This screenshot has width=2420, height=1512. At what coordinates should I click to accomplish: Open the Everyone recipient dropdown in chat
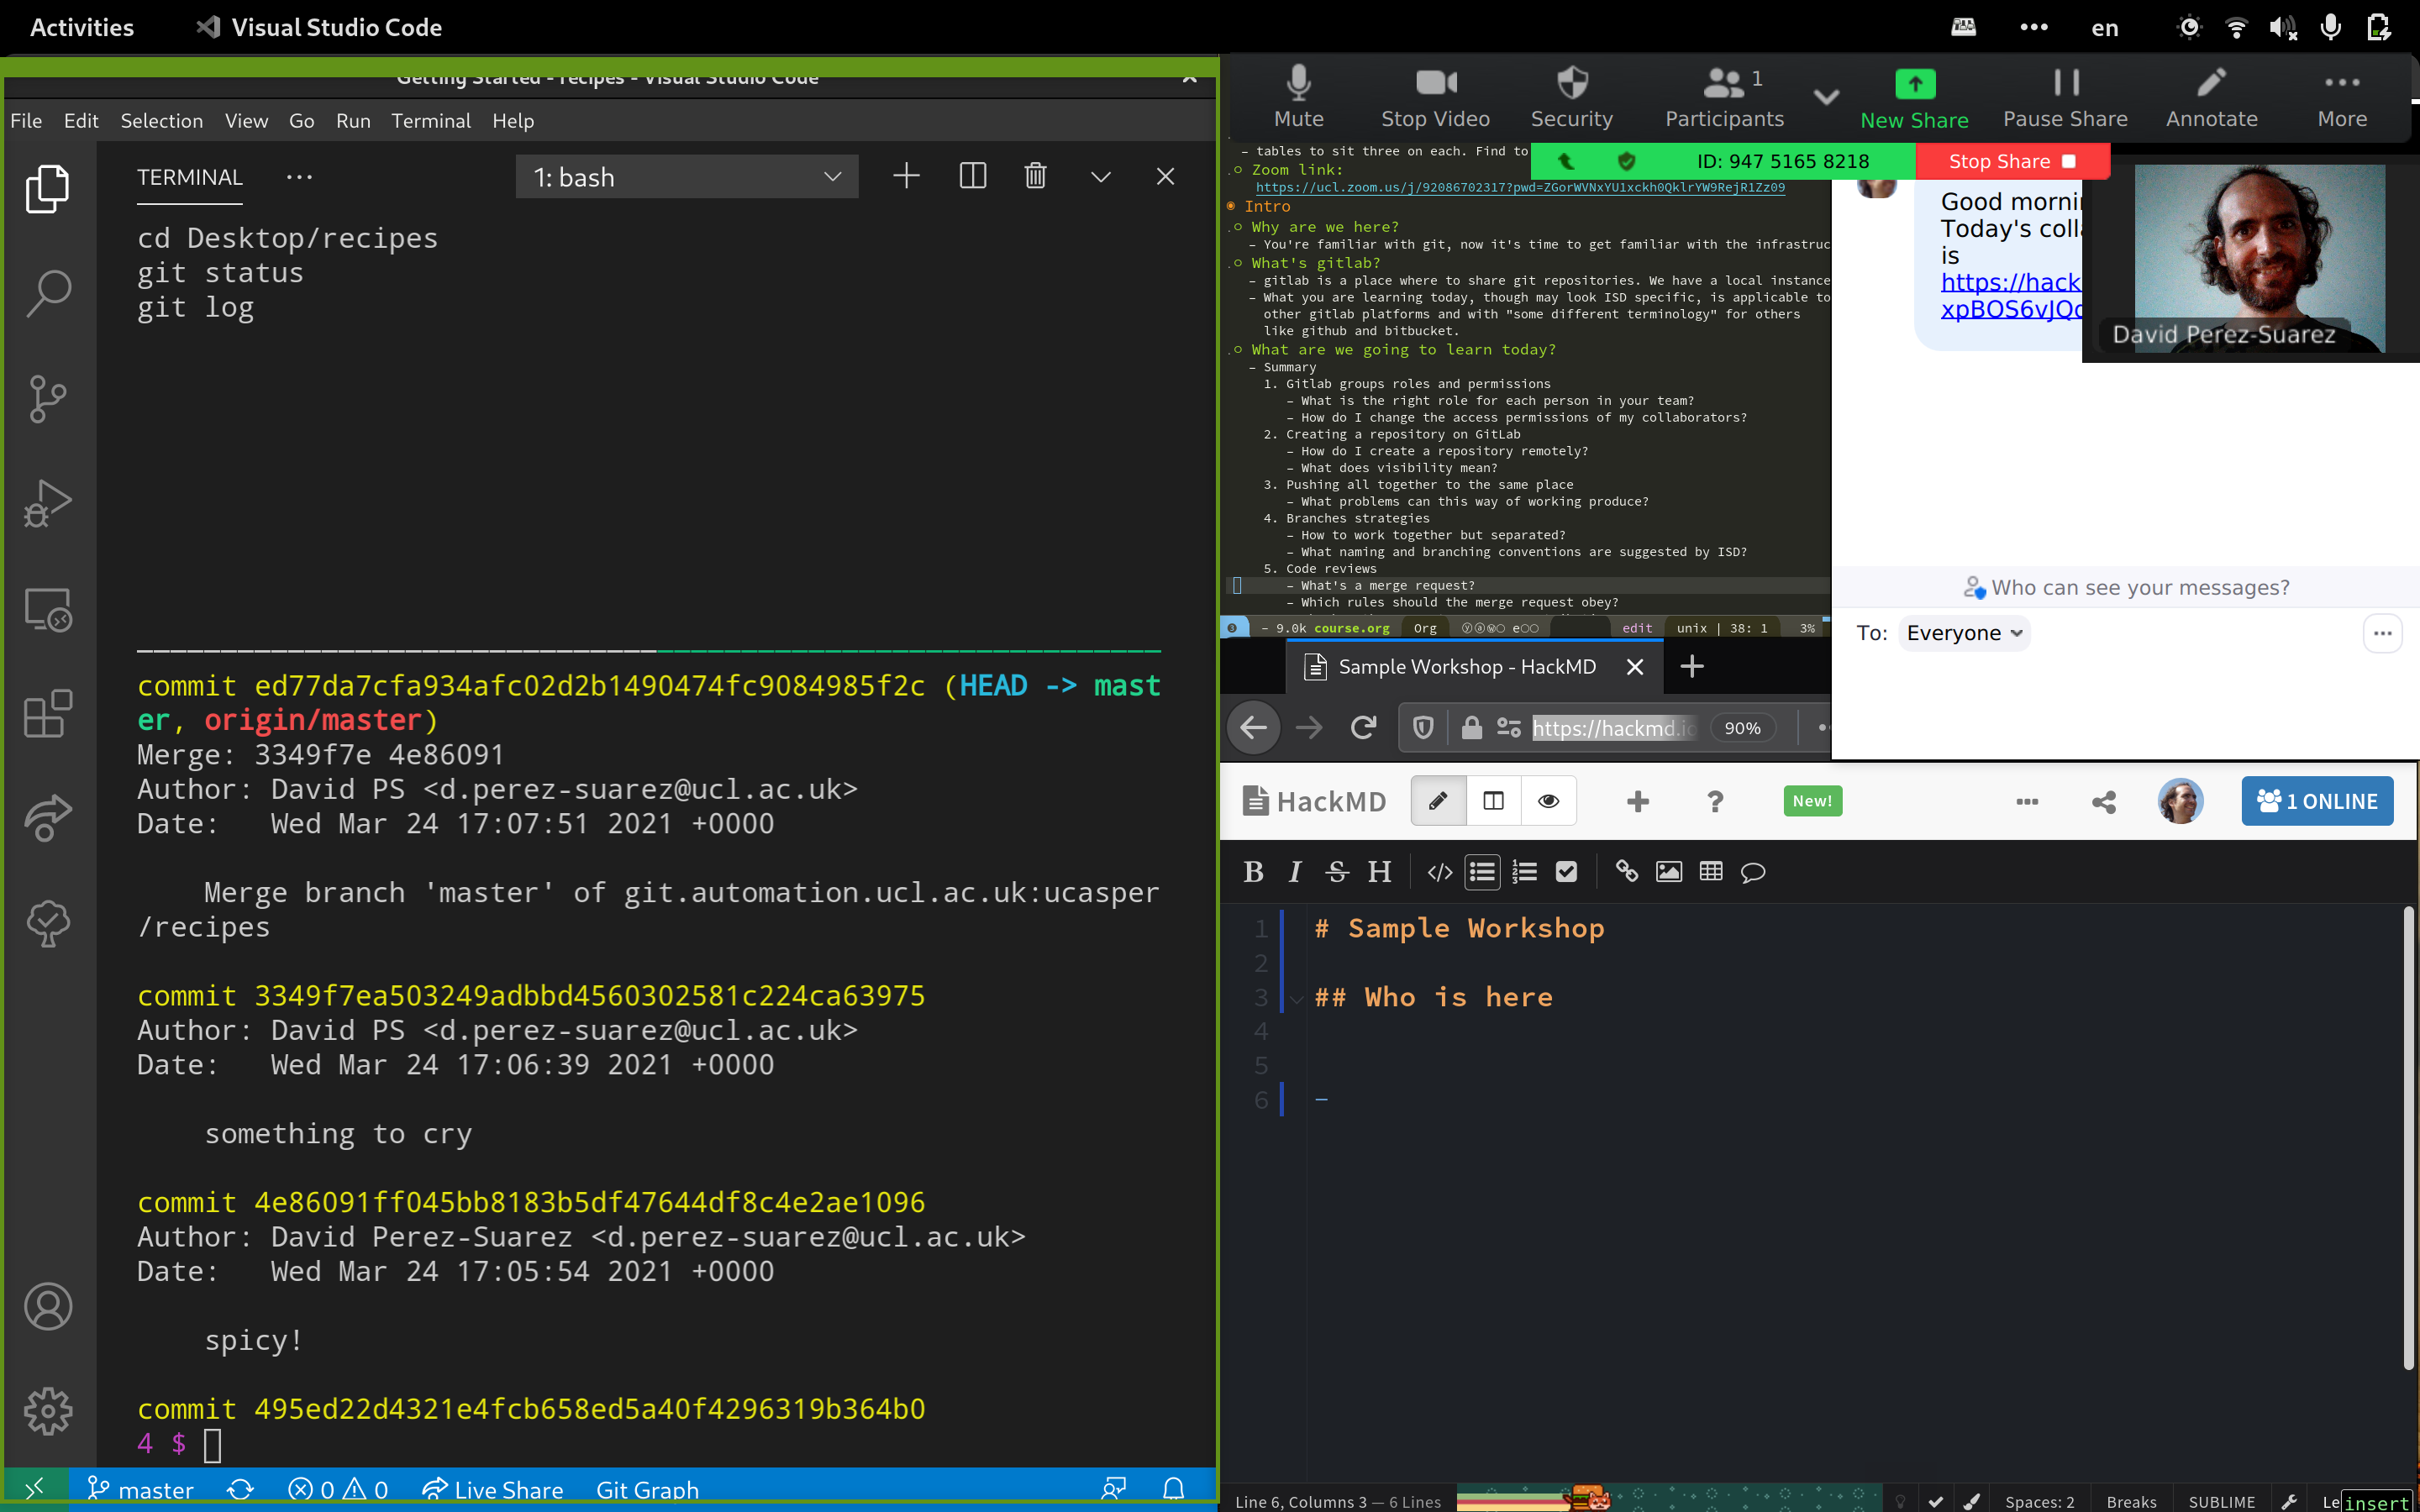[1964, 633]
